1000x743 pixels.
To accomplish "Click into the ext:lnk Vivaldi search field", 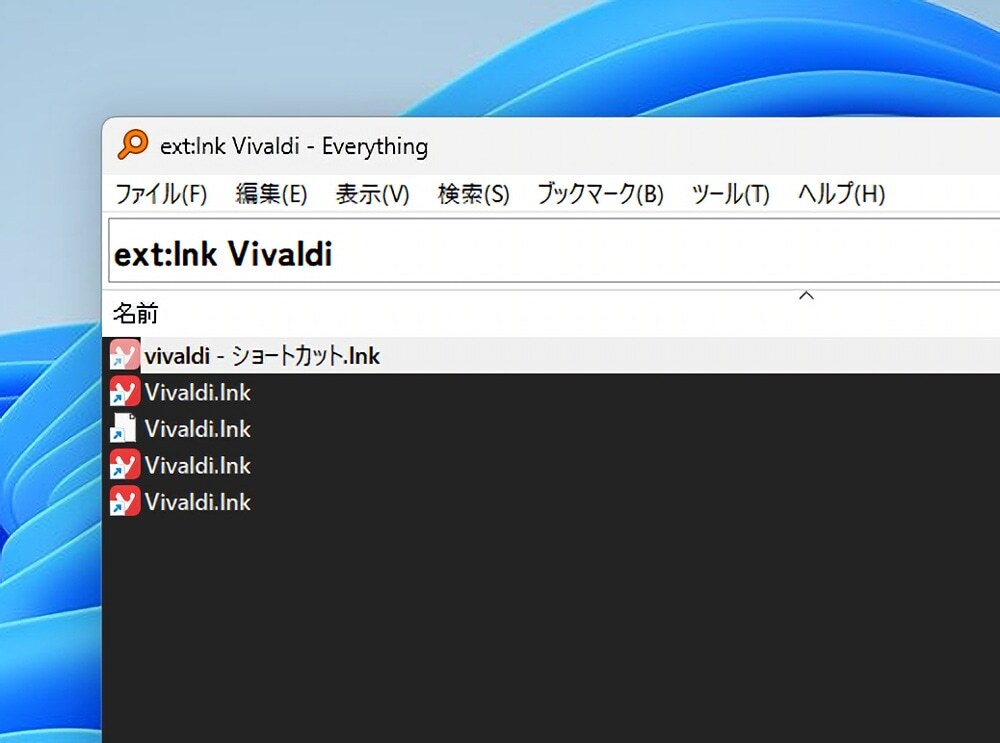I will coord(550,255).
